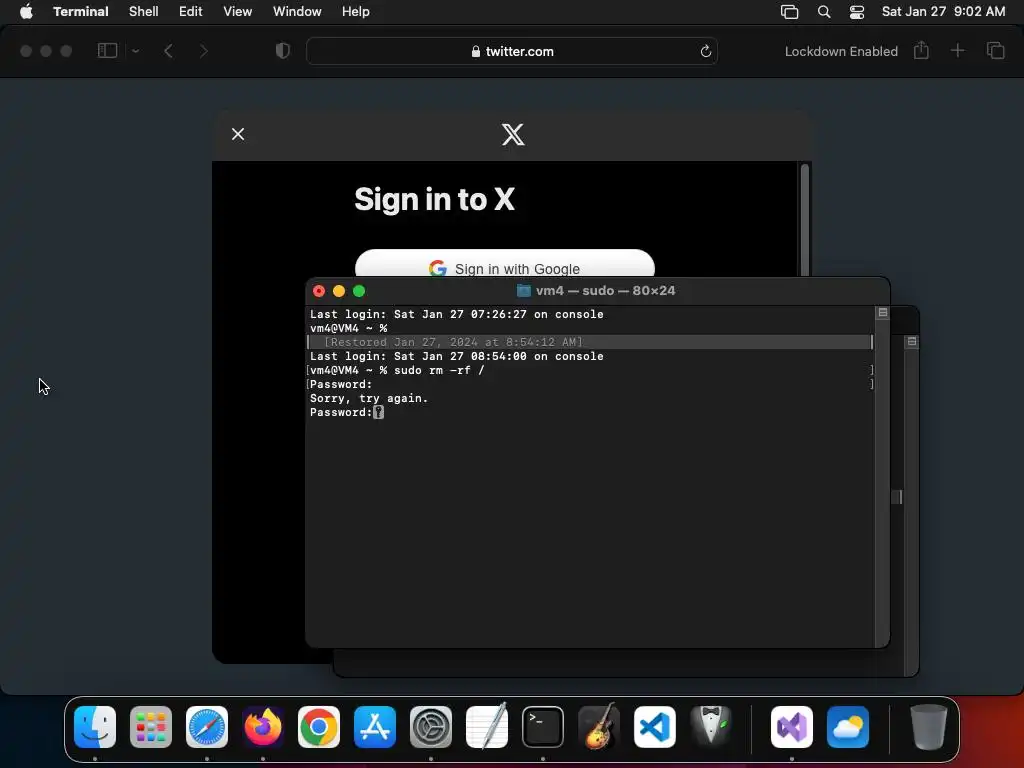The image size is (1024, 768).
Task: Click the "Sorry, try again." line
Action: click(x=369, y=398)
